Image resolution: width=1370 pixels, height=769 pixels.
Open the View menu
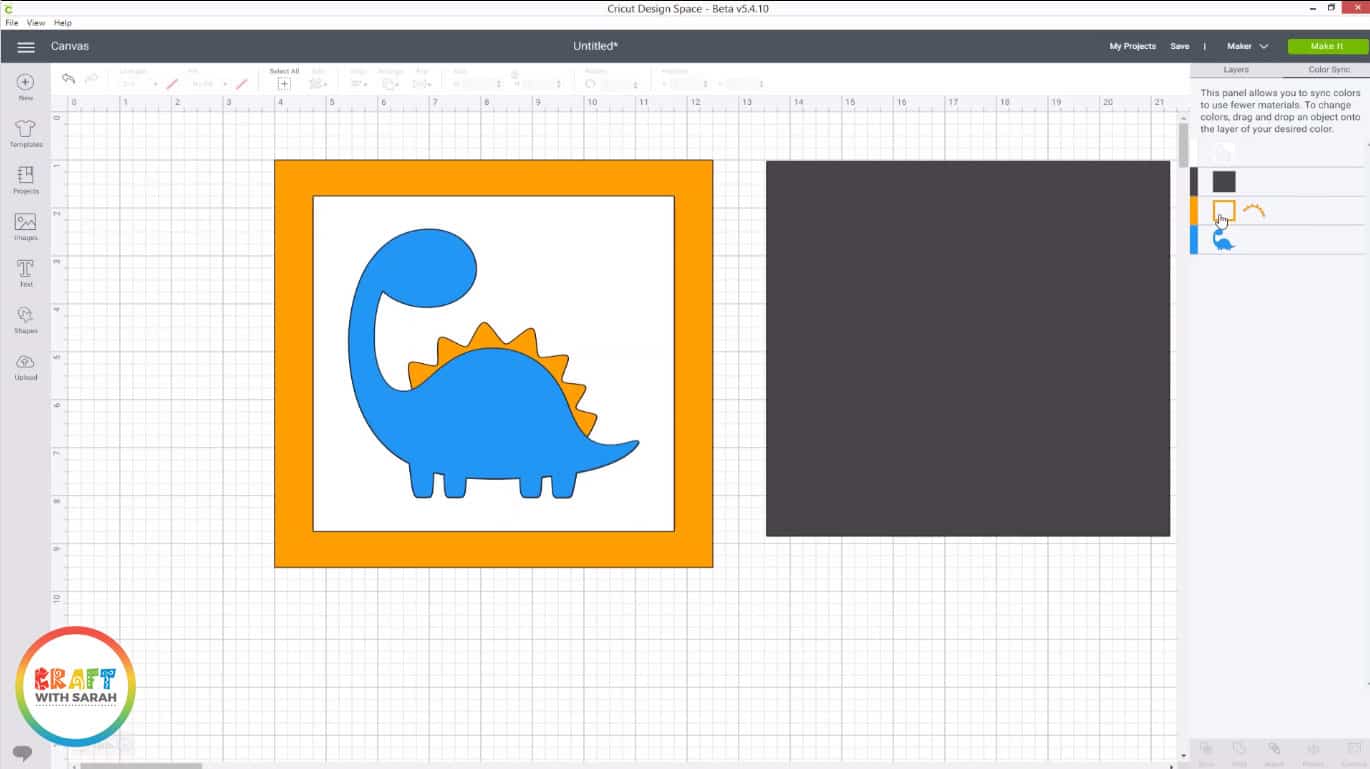[36, 22]
